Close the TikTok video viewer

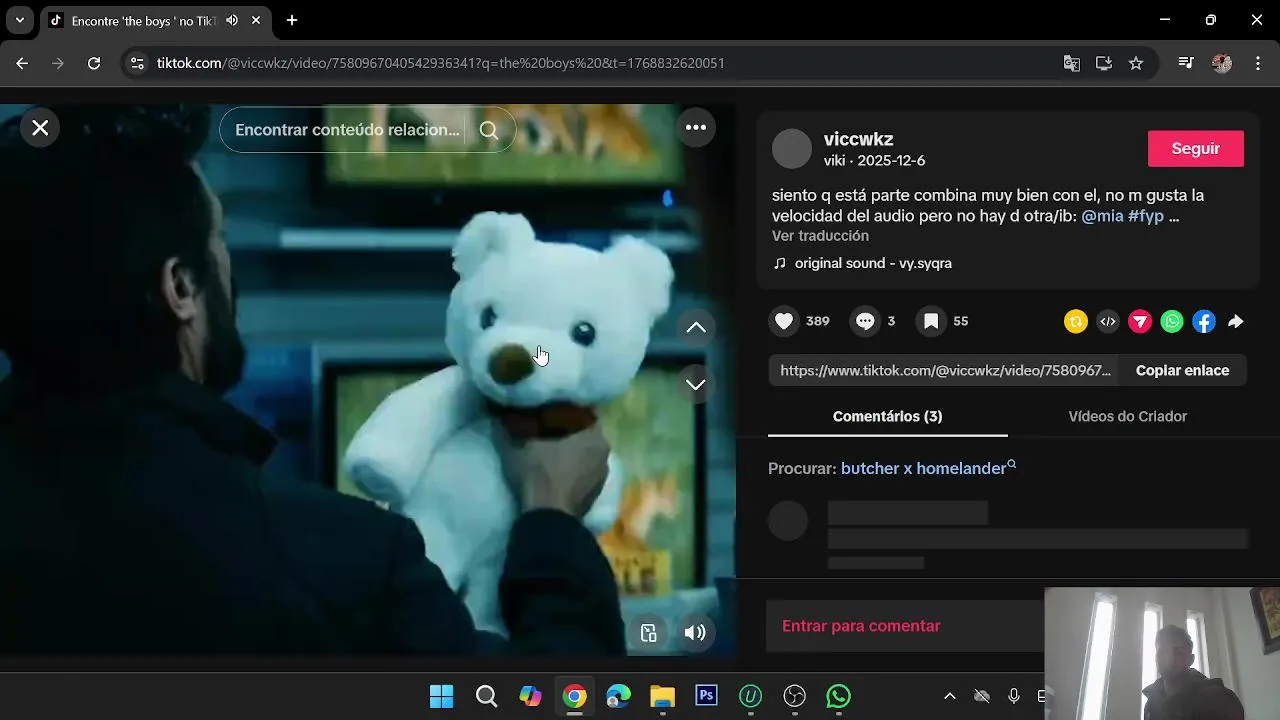(40, 128)
